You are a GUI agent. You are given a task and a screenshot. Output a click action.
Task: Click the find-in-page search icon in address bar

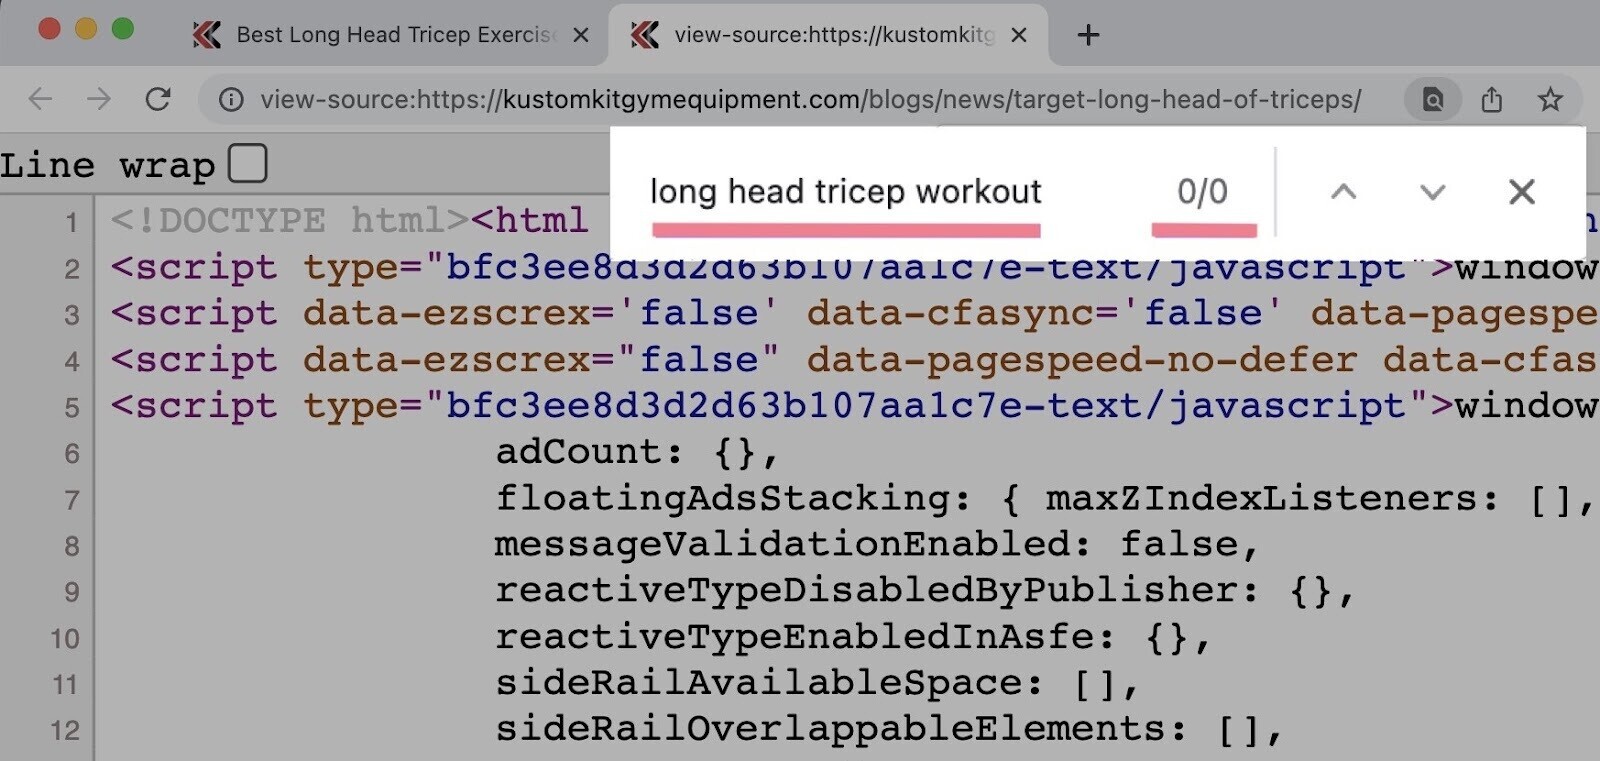(x=1432, y=100)
